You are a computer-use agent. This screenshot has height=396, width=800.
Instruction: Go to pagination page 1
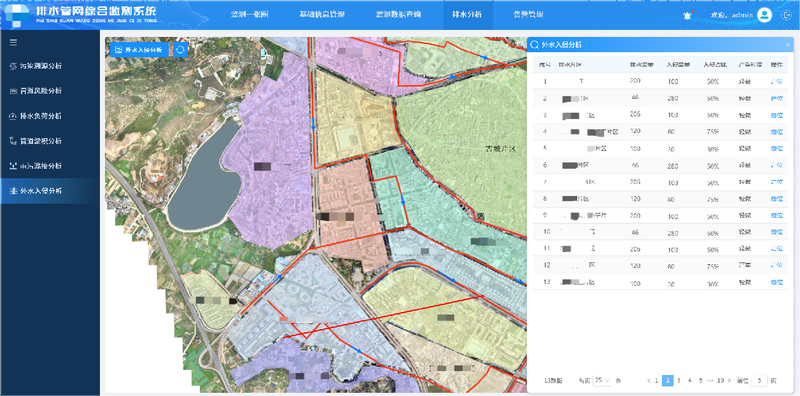point(657,380)
